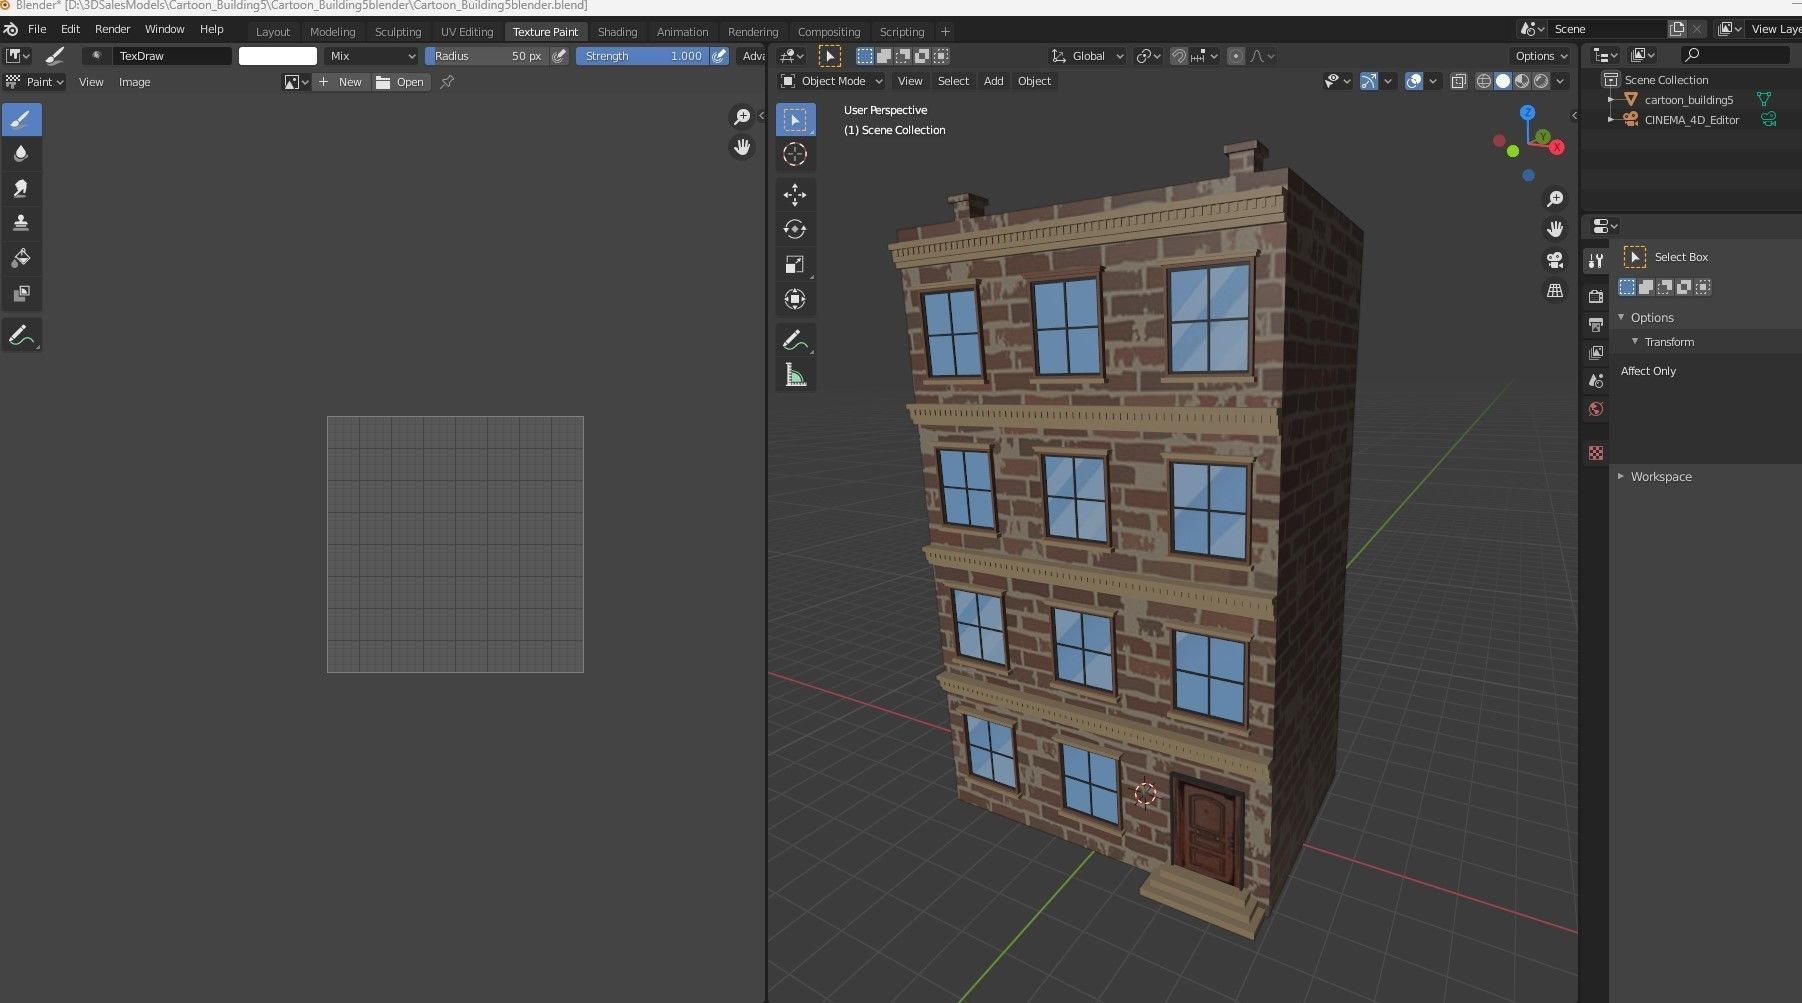Open the Output properties tab
The height and width of the screenshot is (1003, 1802).
click(x=1596, y=324)
